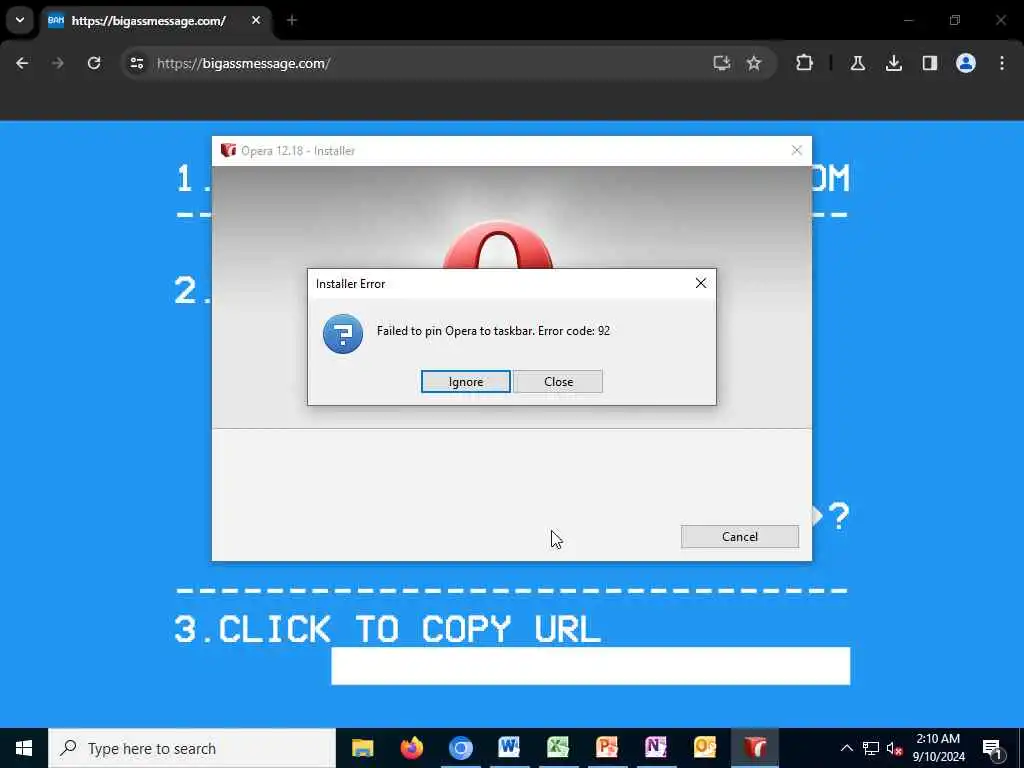Expand the tab search dropdown
The width and height of the screenshot is (1024, 768).
[x=20, y=20]
